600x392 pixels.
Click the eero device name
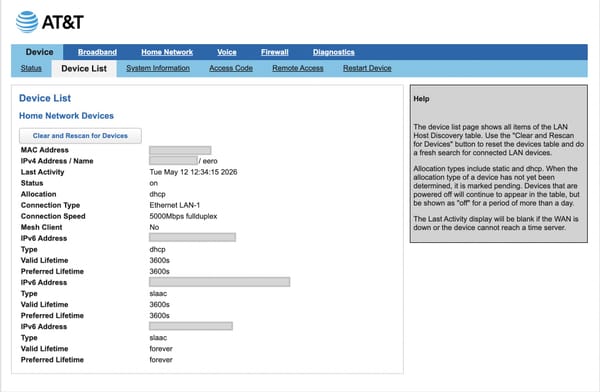click(210, 161)
